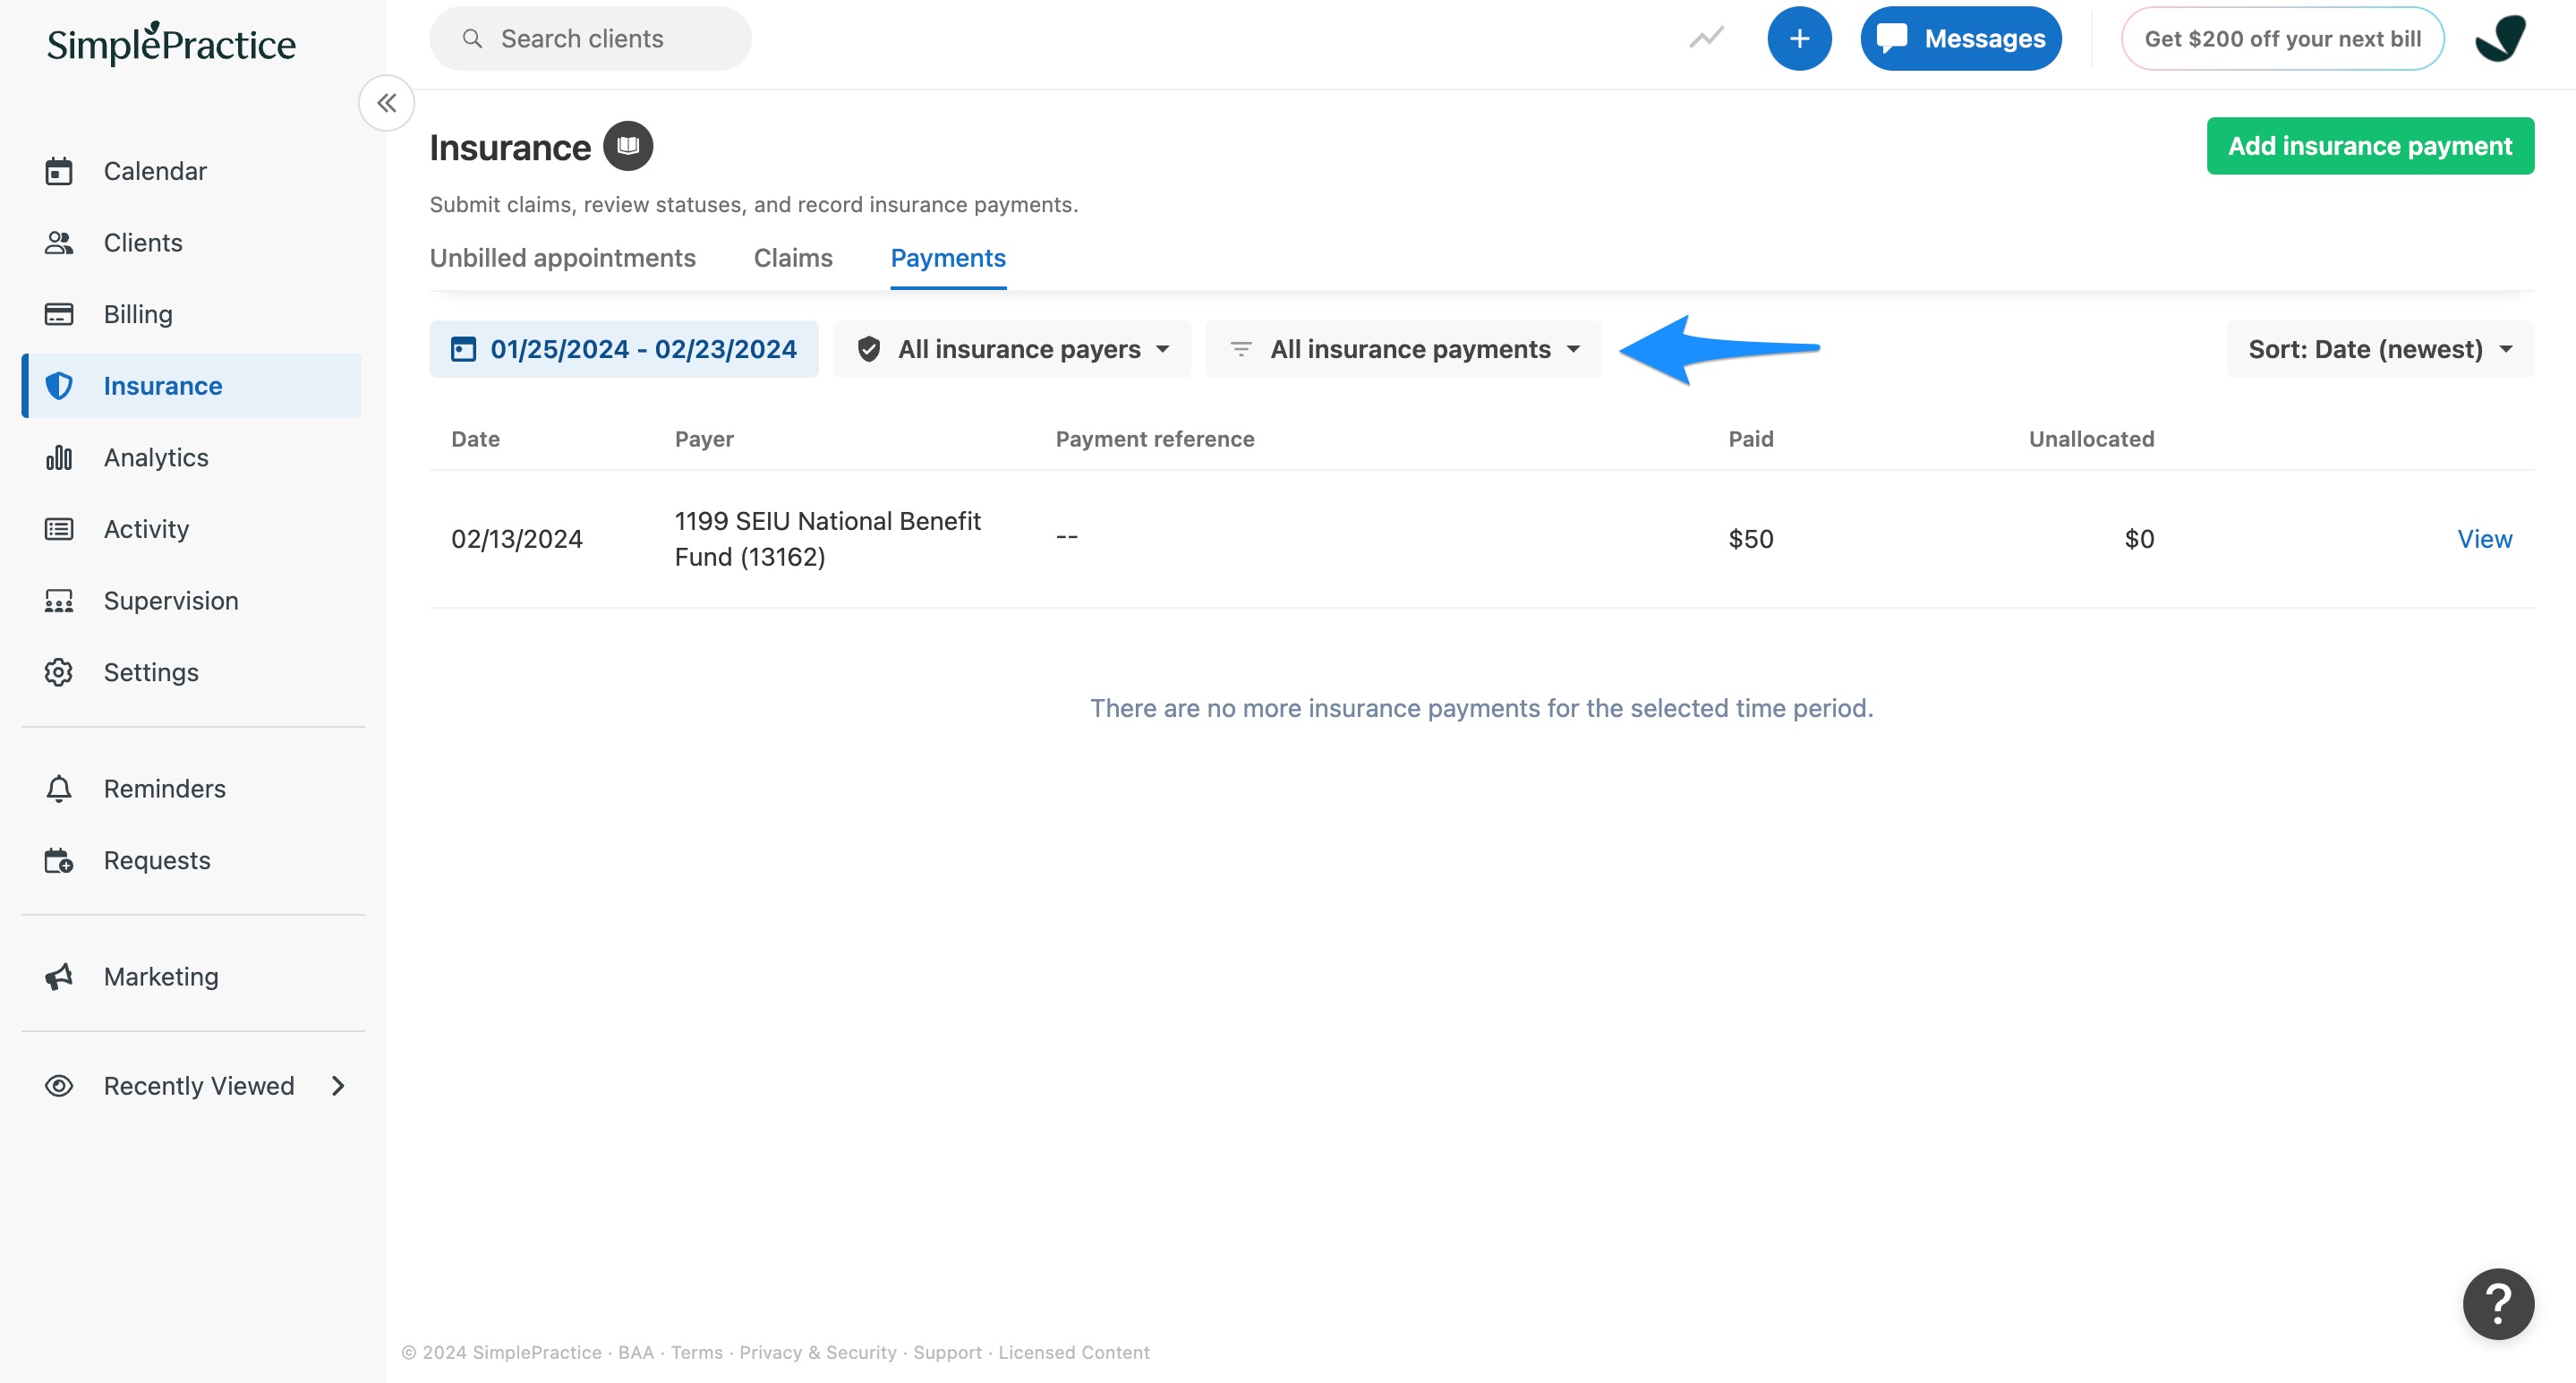Click the trend line analytics icon in header

click(1706, 39)
